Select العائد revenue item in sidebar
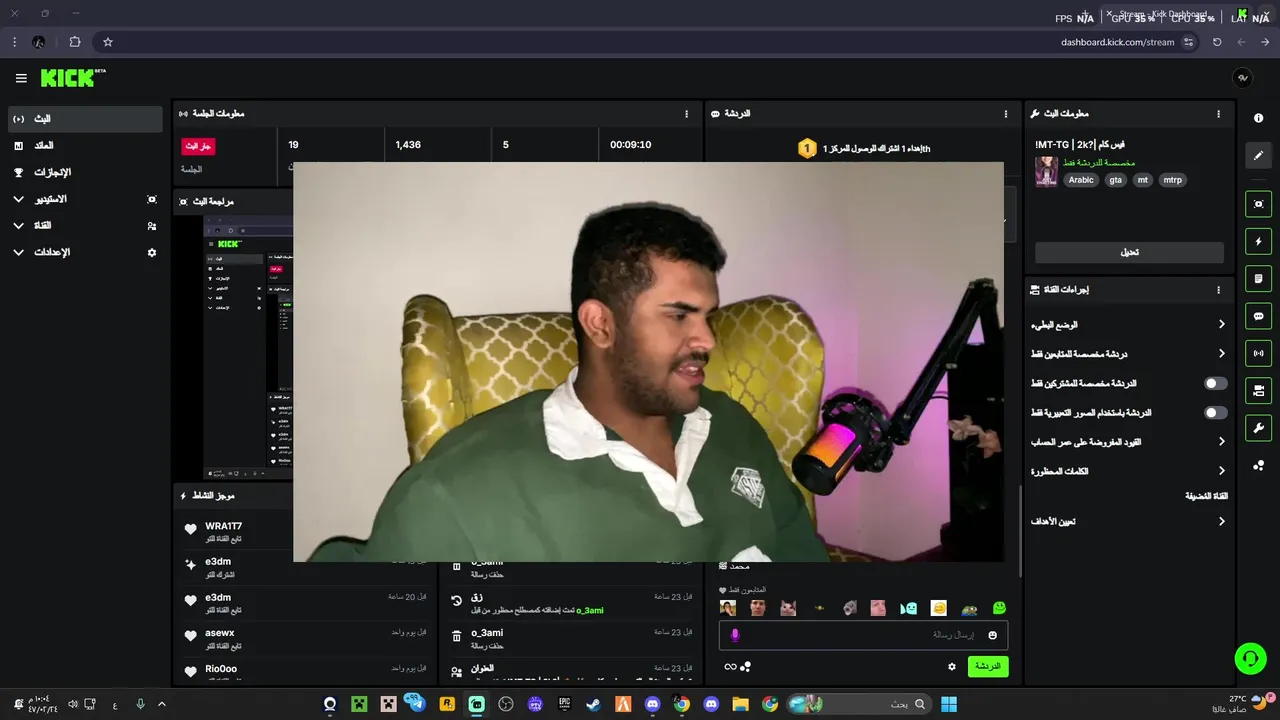The height and width of the screenshot is (720, 1280). pyautogui.click(x=85, y=146)
